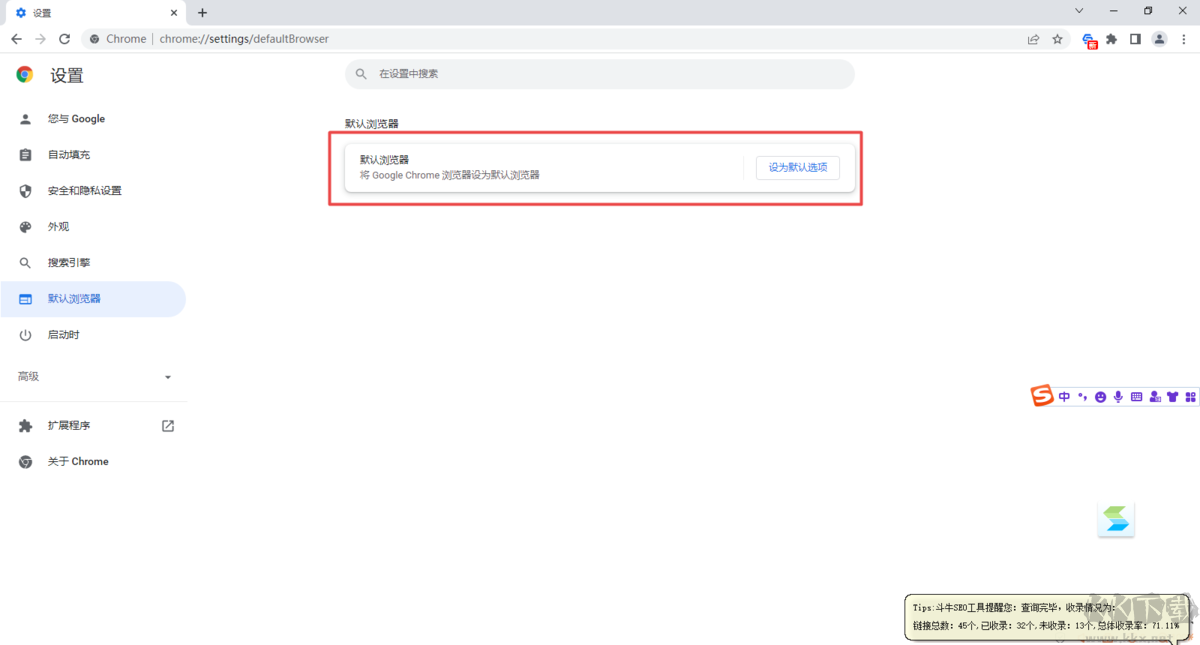Open a new tab with plus button
This screenshot has width=1200, height=645.
(x=202, y=13)
